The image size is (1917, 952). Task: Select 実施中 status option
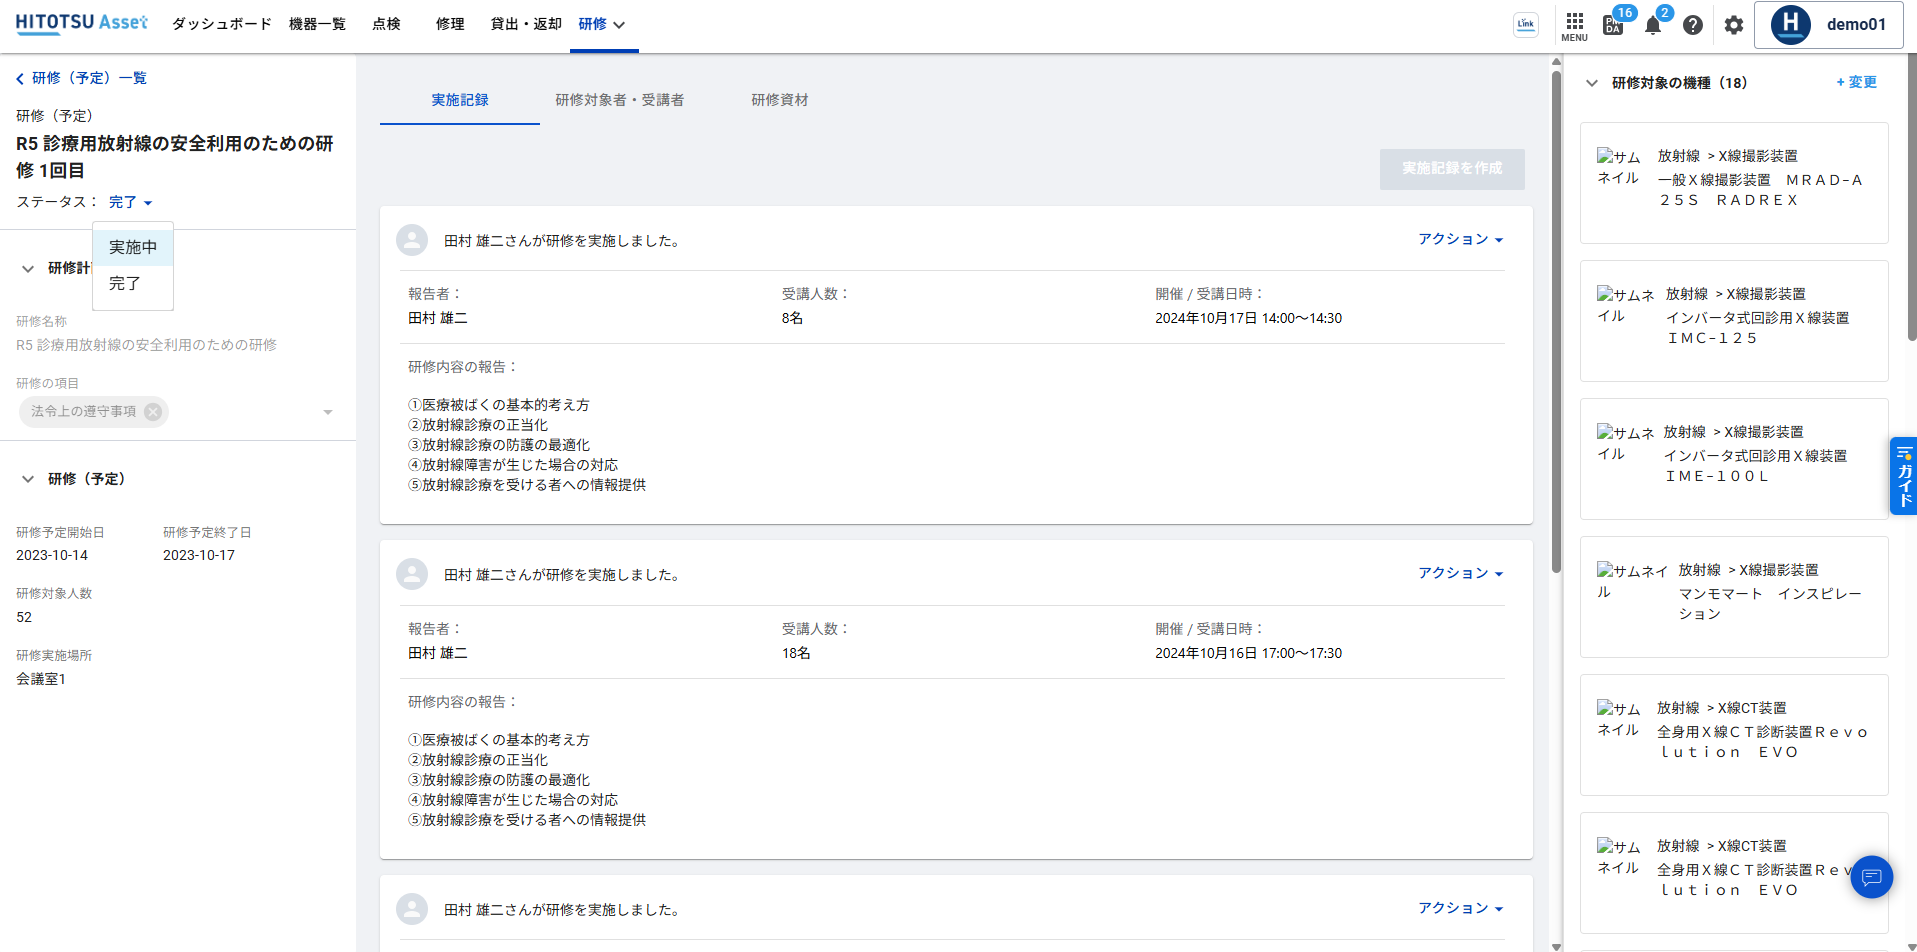[133, 247]
